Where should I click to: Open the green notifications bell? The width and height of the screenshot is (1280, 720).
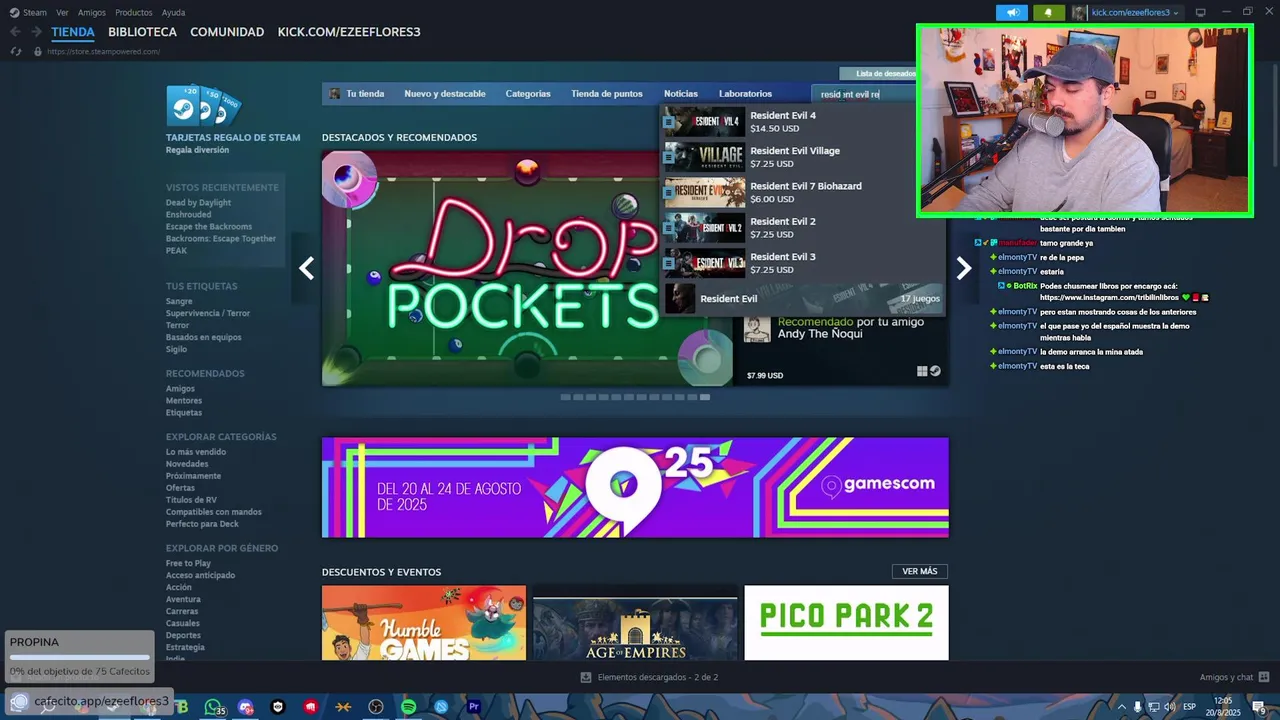(x=1049, y=13)
